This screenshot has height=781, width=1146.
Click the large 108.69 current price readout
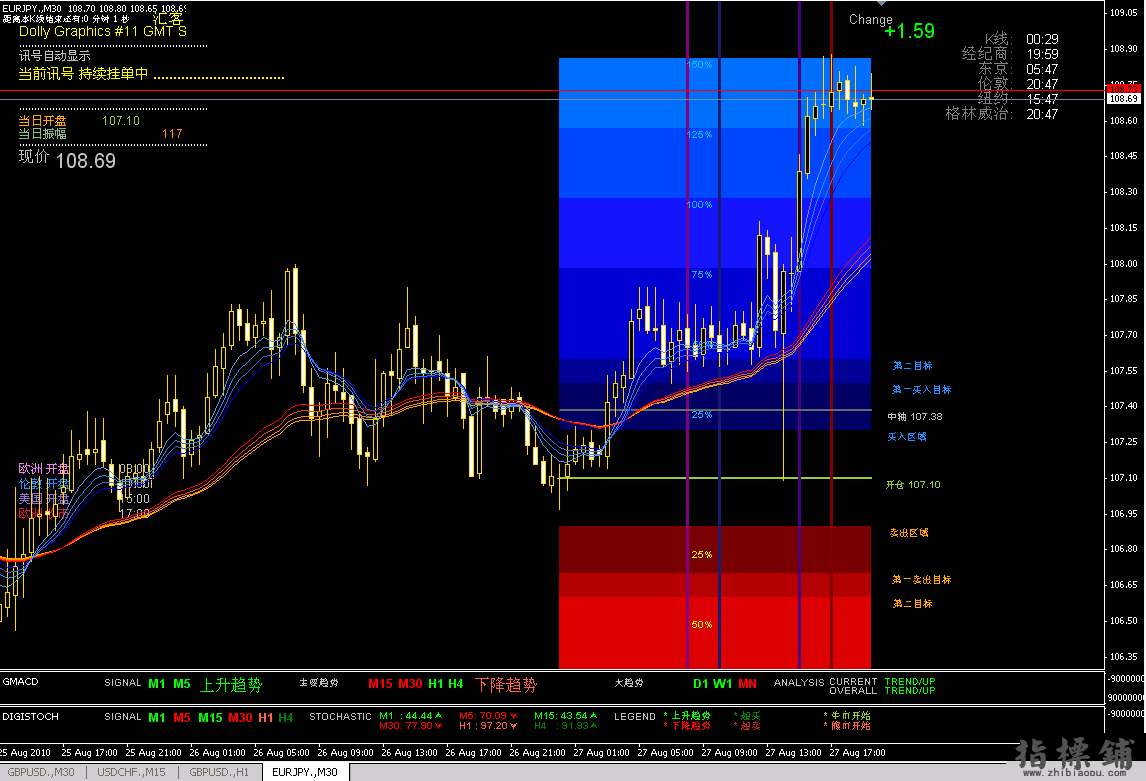point(85,161)
